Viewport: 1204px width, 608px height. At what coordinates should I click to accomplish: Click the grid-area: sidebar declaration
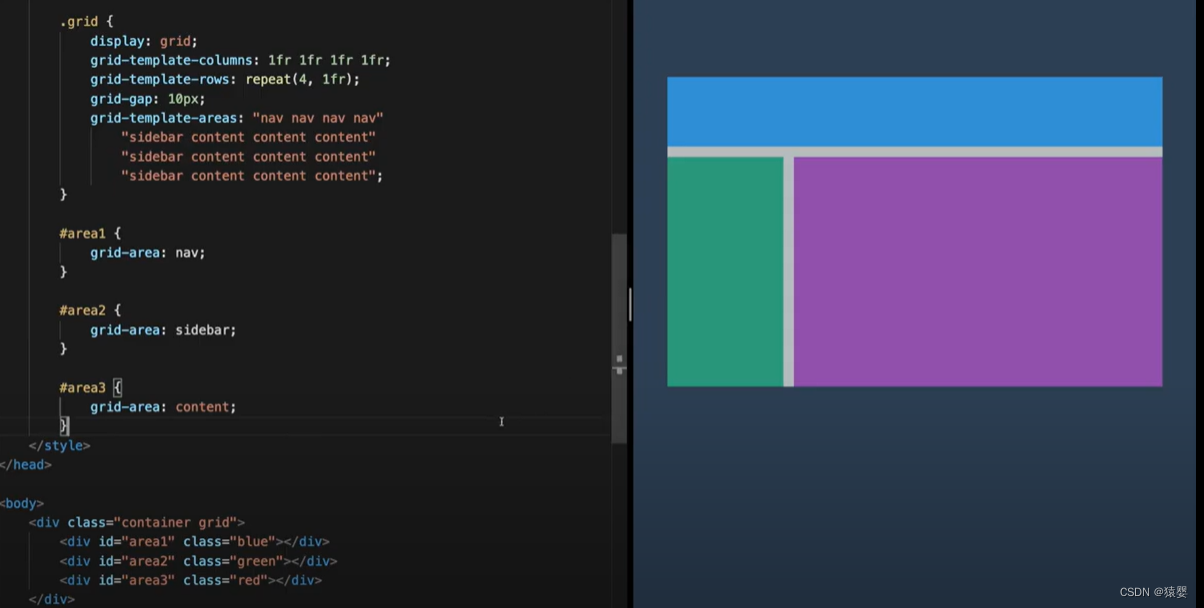(163, 329)
